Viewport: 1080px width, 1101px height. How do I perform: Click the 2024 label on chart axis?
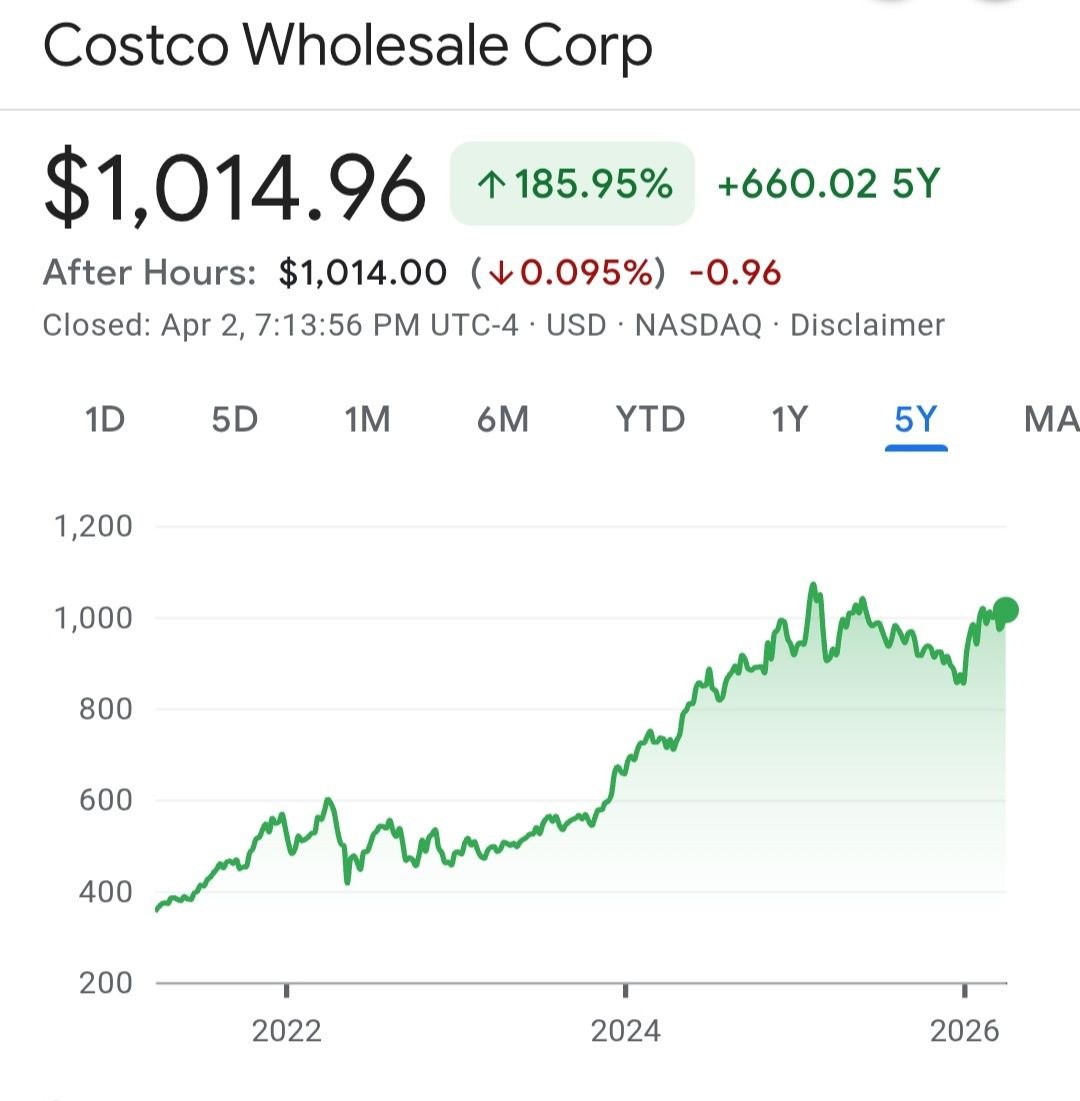626,1031
